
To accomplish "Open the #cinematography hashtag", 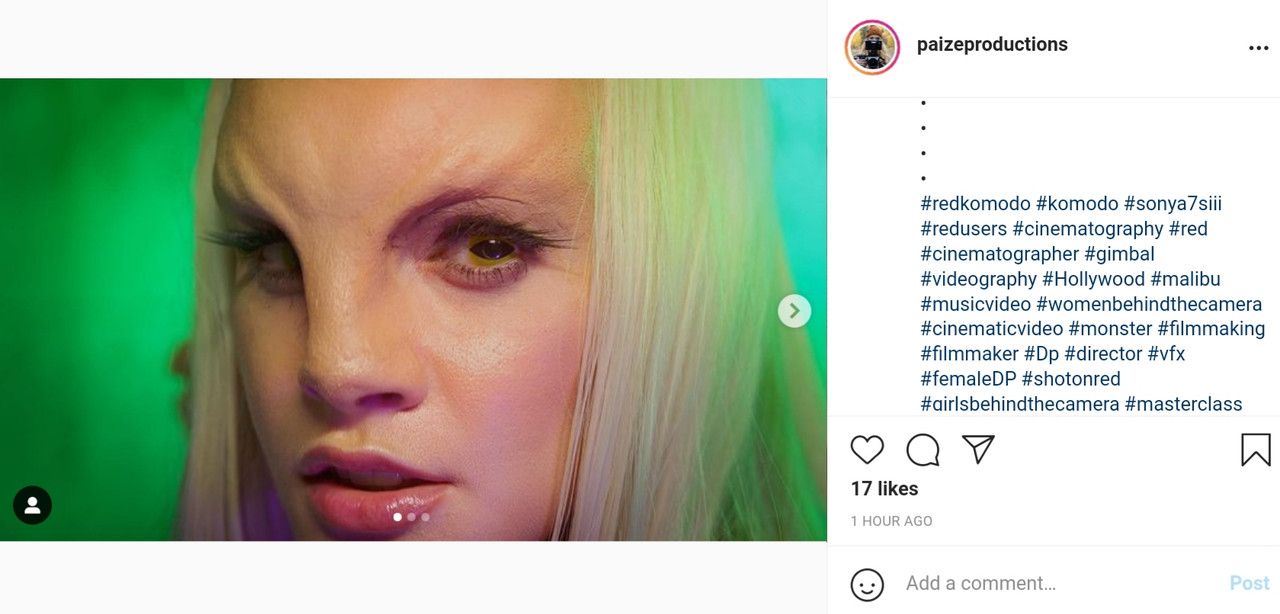I will [x=1088, y=229].
